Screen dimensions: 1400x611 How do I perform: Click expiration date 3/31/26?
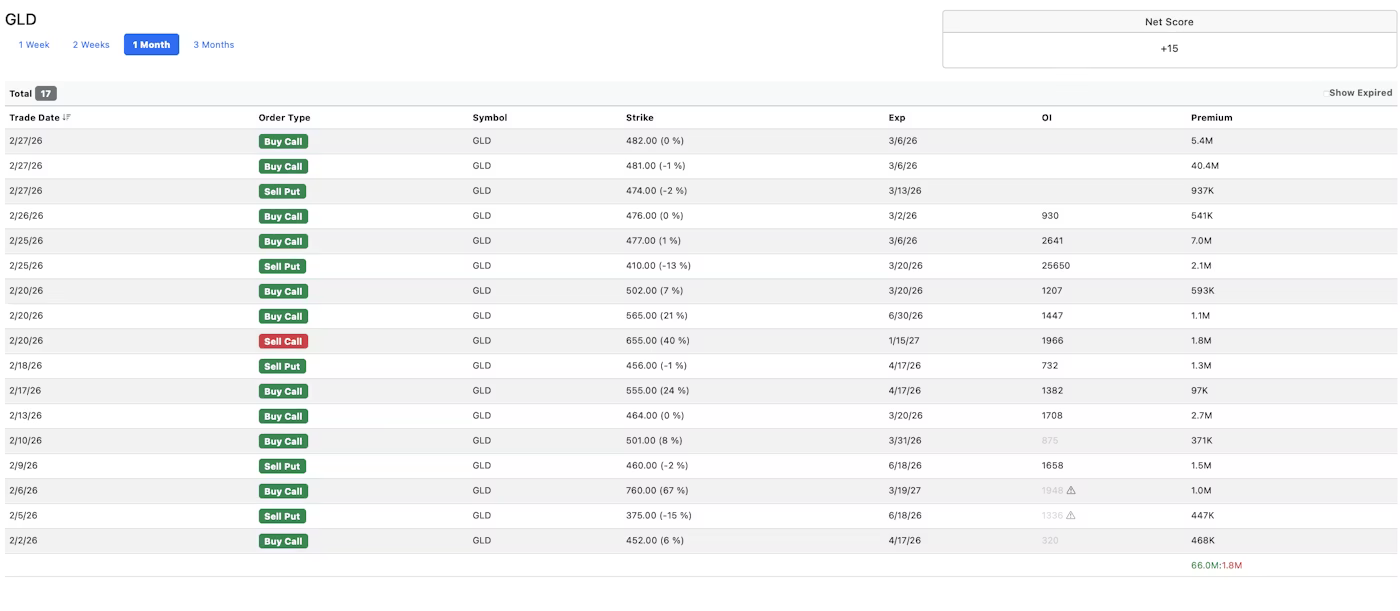click(905, 441)
